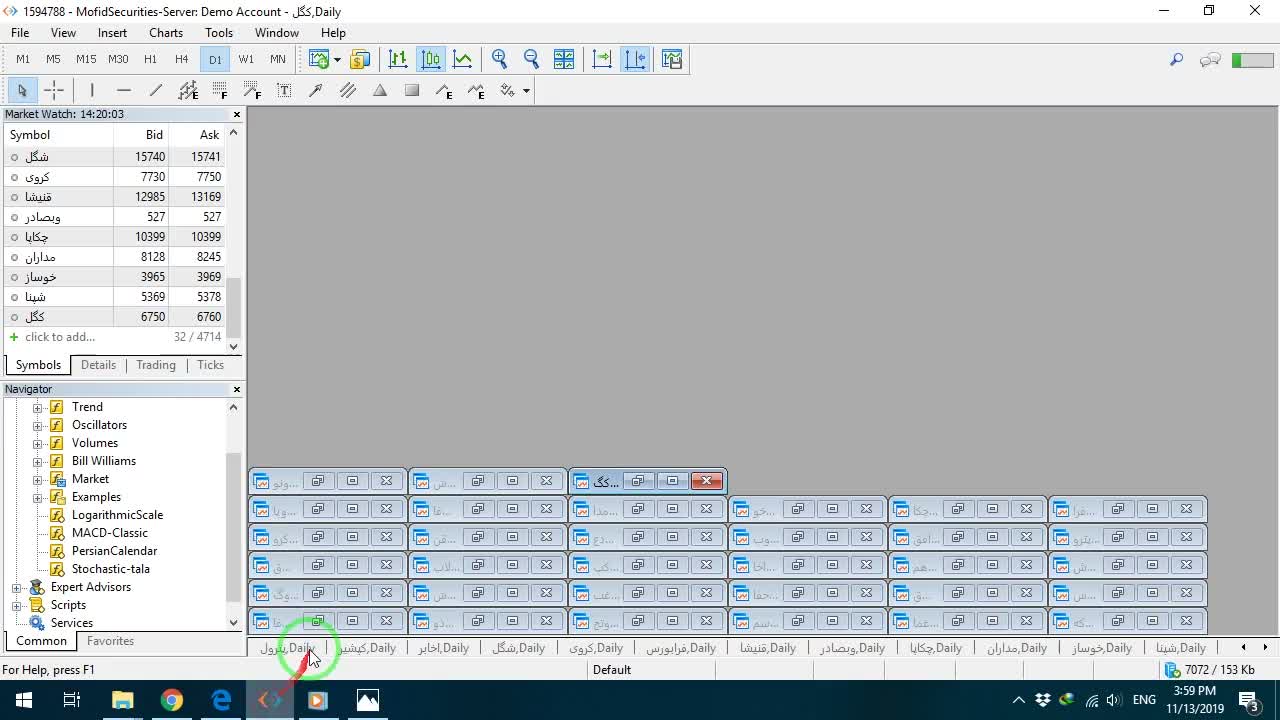Switch chart to W1 weekly timeframe
Viewport: 1280px width, 720px height.
tap(246, 59)
